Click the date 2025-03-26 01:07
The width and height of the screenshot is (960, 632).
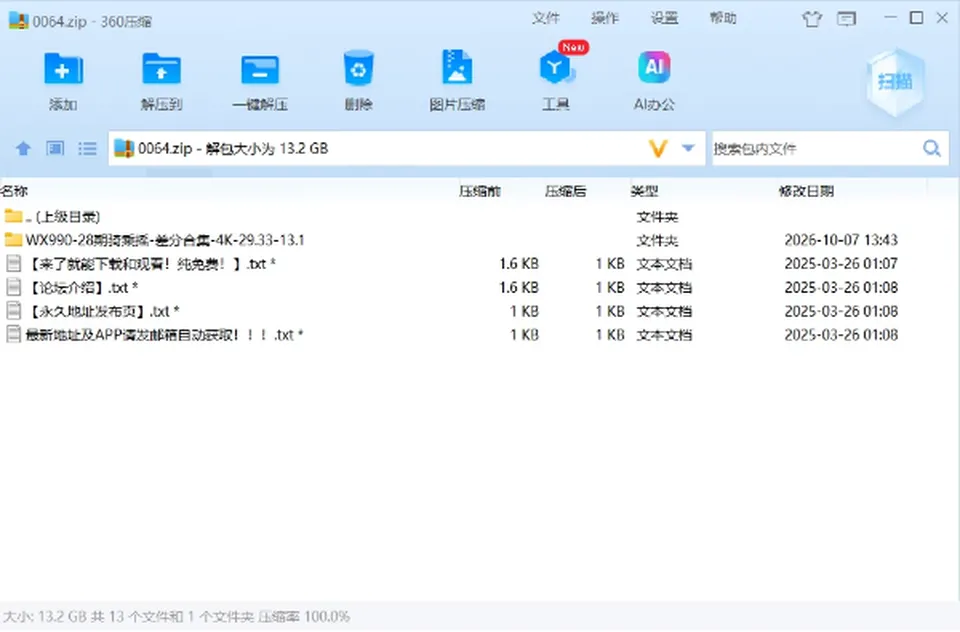841,264
